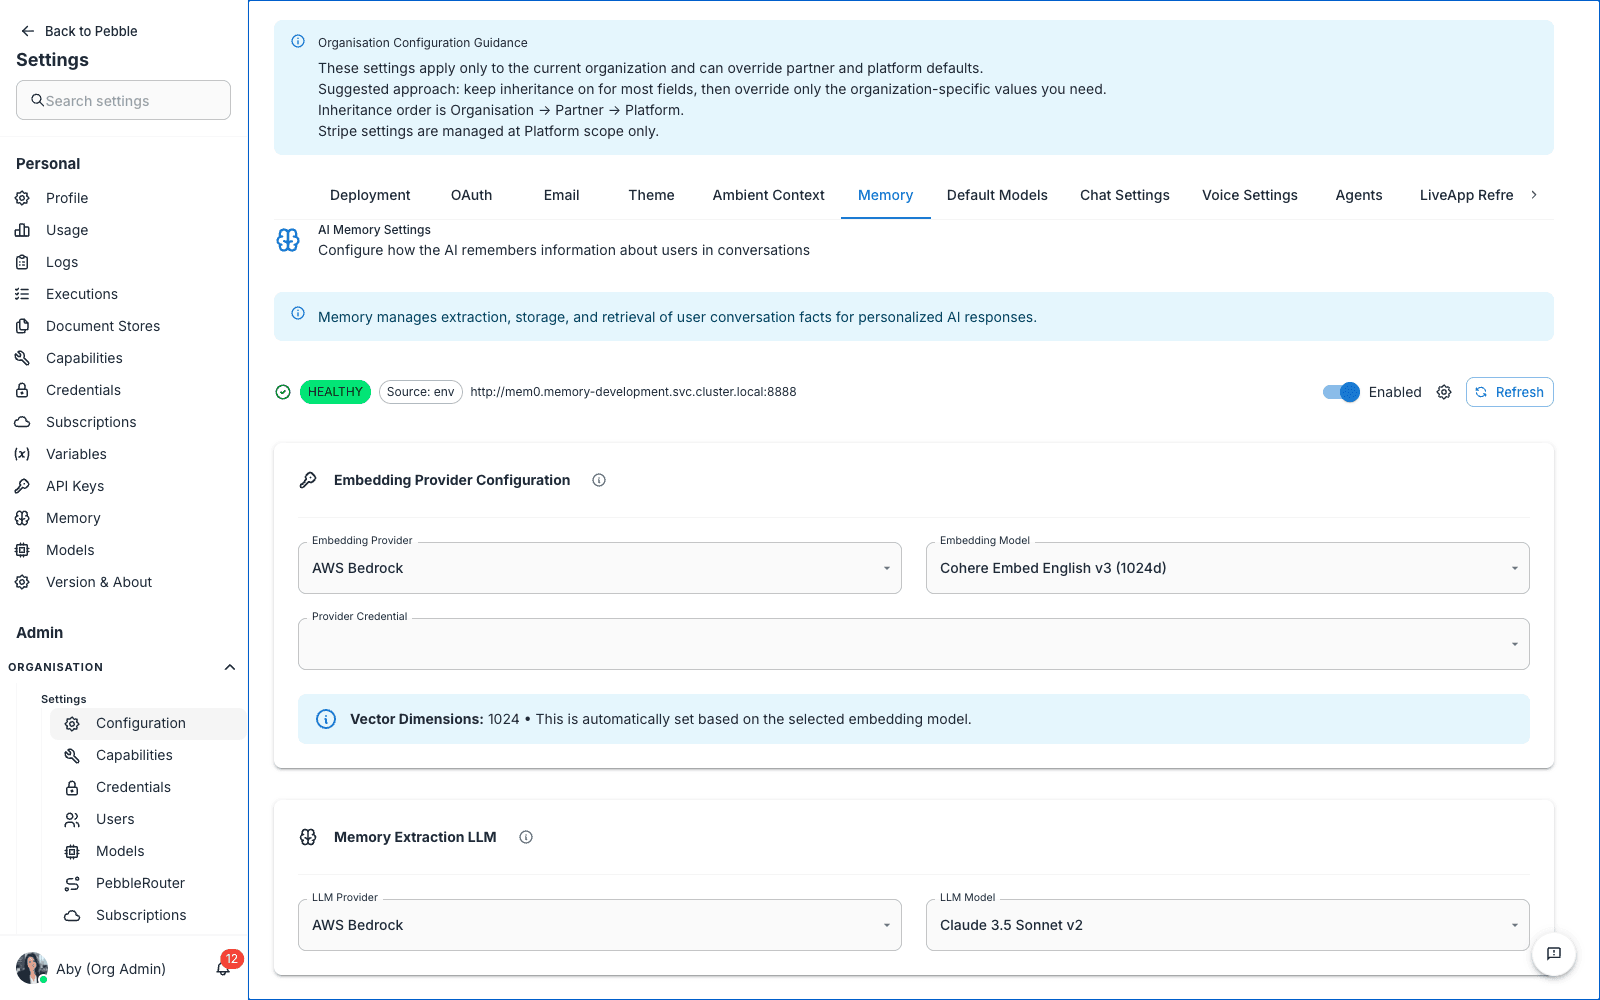Collapse the ORGANISATION section chevron
Screen dimensions: 1600x1000
click(x=230, y=667)
